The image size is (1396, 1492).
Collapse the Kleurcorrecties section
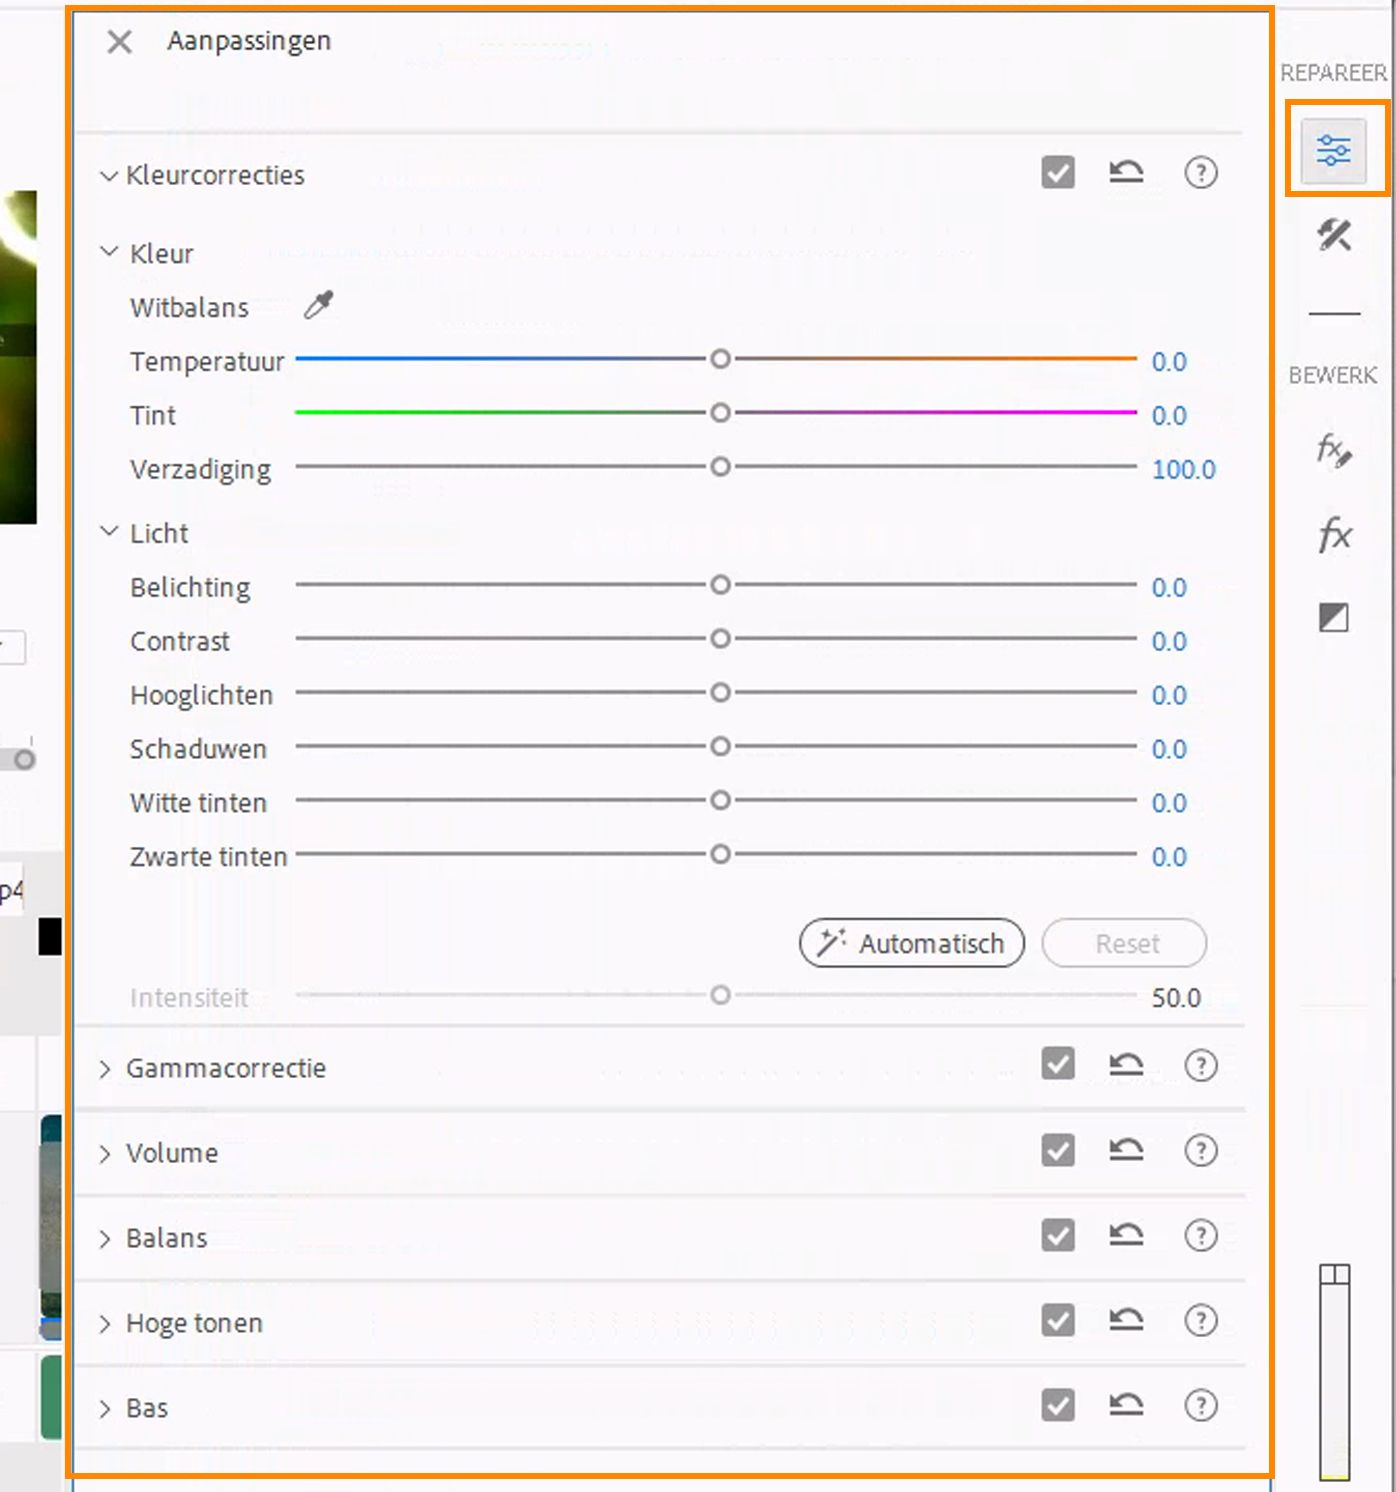coord(108,176)
